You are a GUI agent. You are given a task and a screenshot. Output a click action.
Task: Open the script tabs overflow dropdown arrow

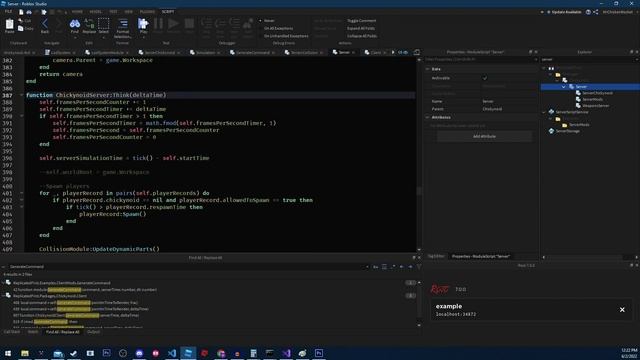click(393, 52)
